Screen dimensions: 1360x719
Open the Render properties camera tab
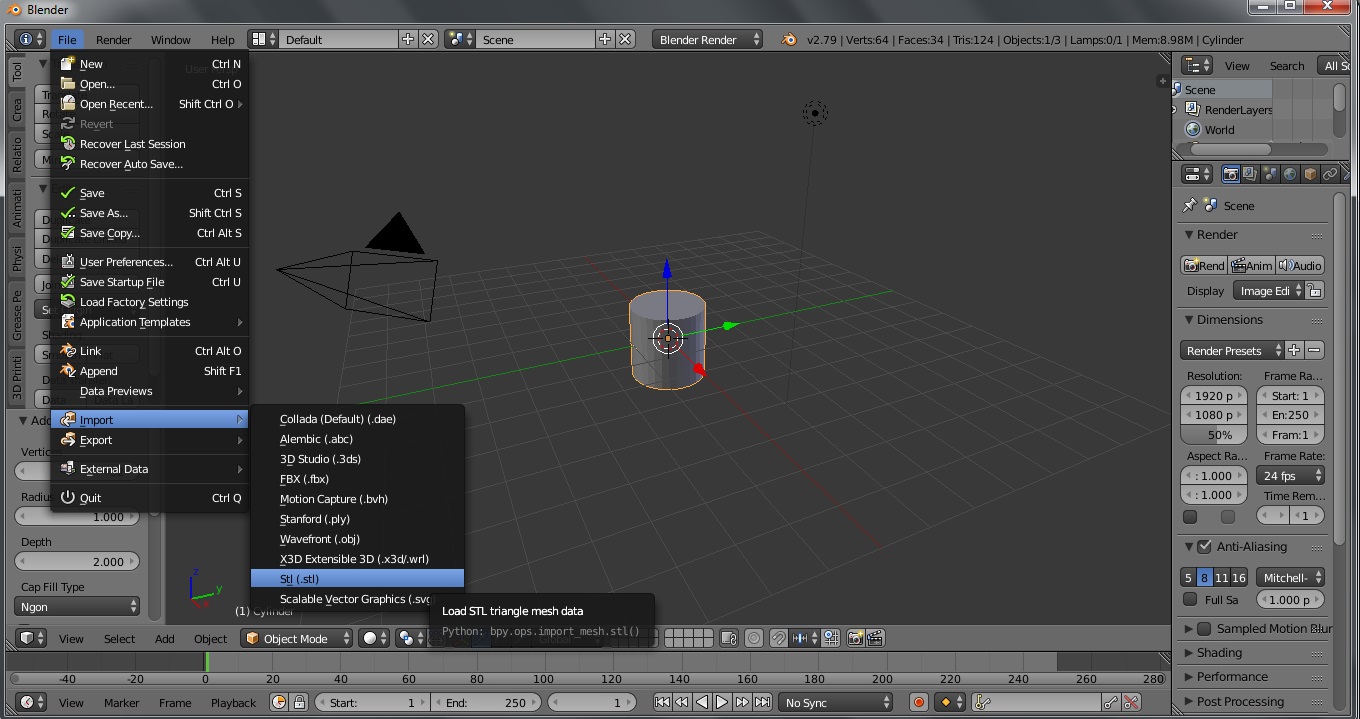coord(1231,174)
